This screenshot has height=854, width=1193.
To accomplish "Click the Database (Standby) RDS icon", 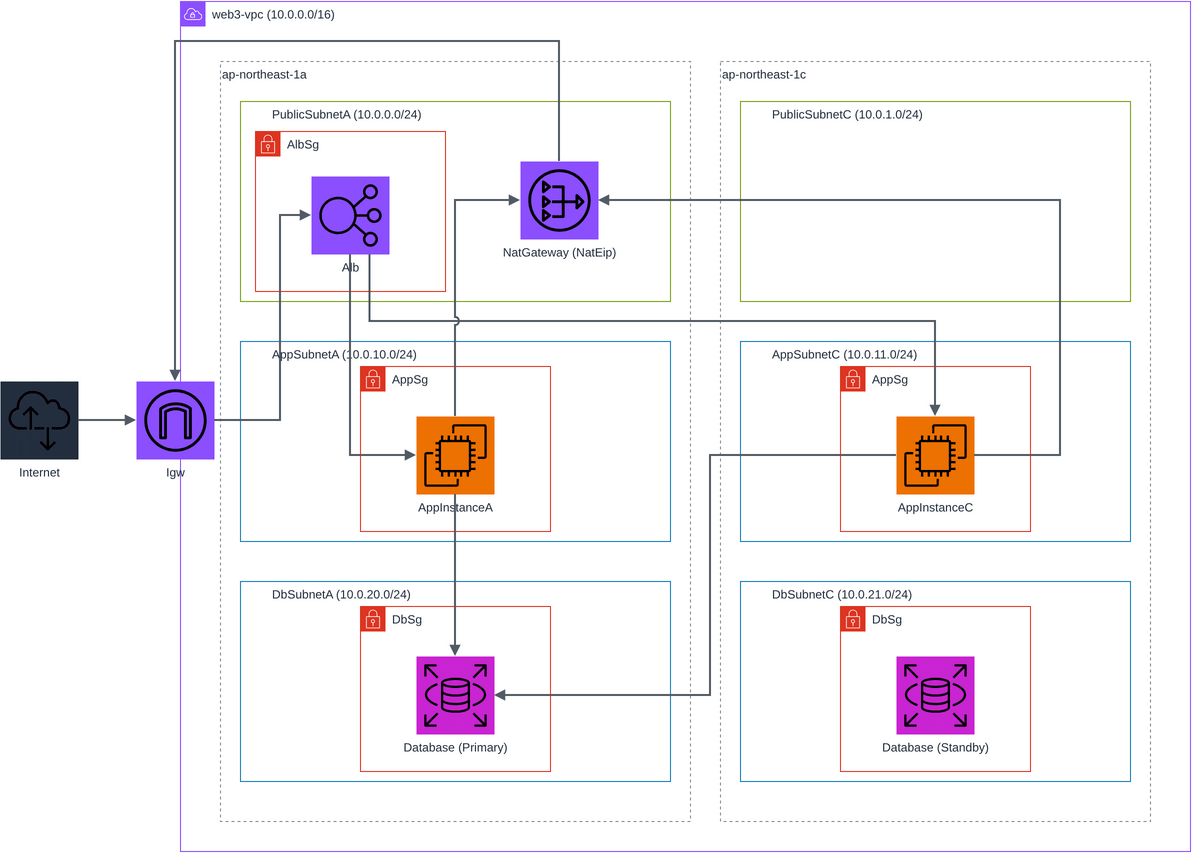I will pos(935,695).
